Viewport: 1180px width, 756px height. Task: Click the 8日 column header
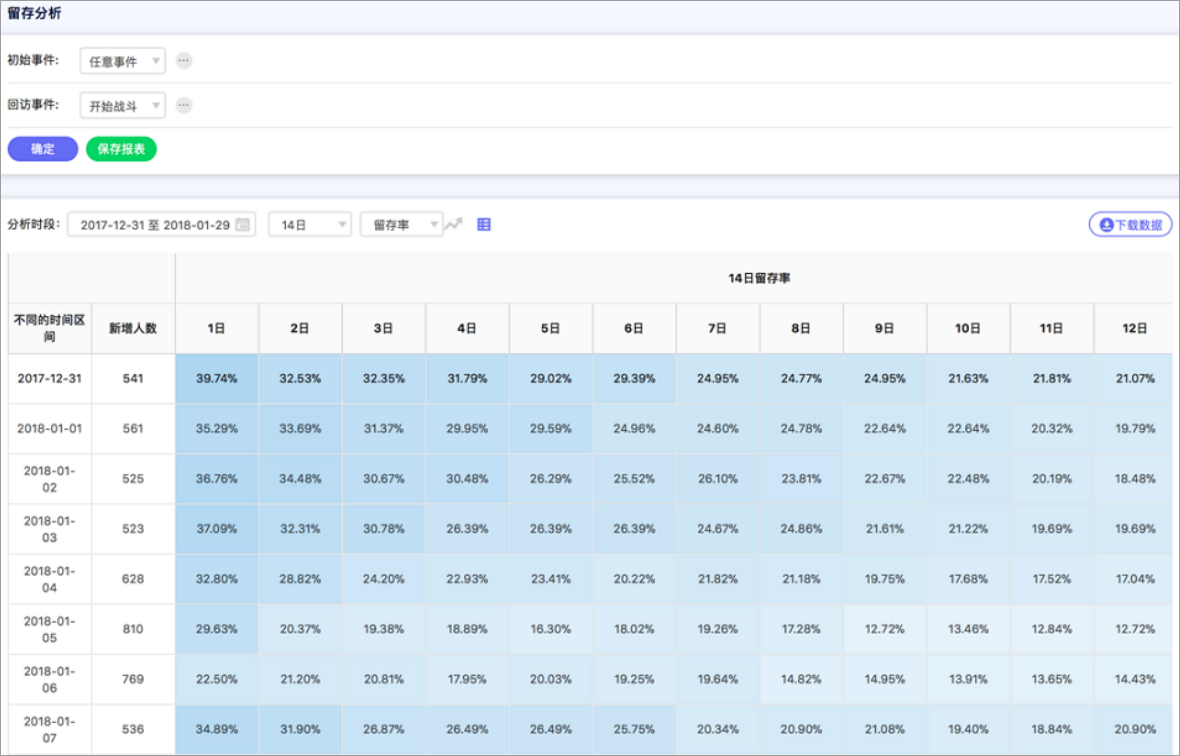(801, 328)
